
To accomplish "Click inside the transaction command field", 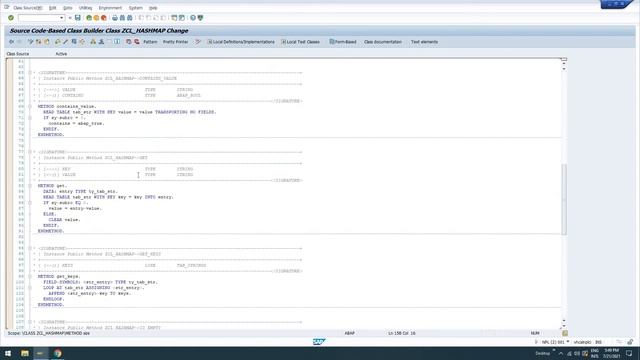I will (39, 18).
